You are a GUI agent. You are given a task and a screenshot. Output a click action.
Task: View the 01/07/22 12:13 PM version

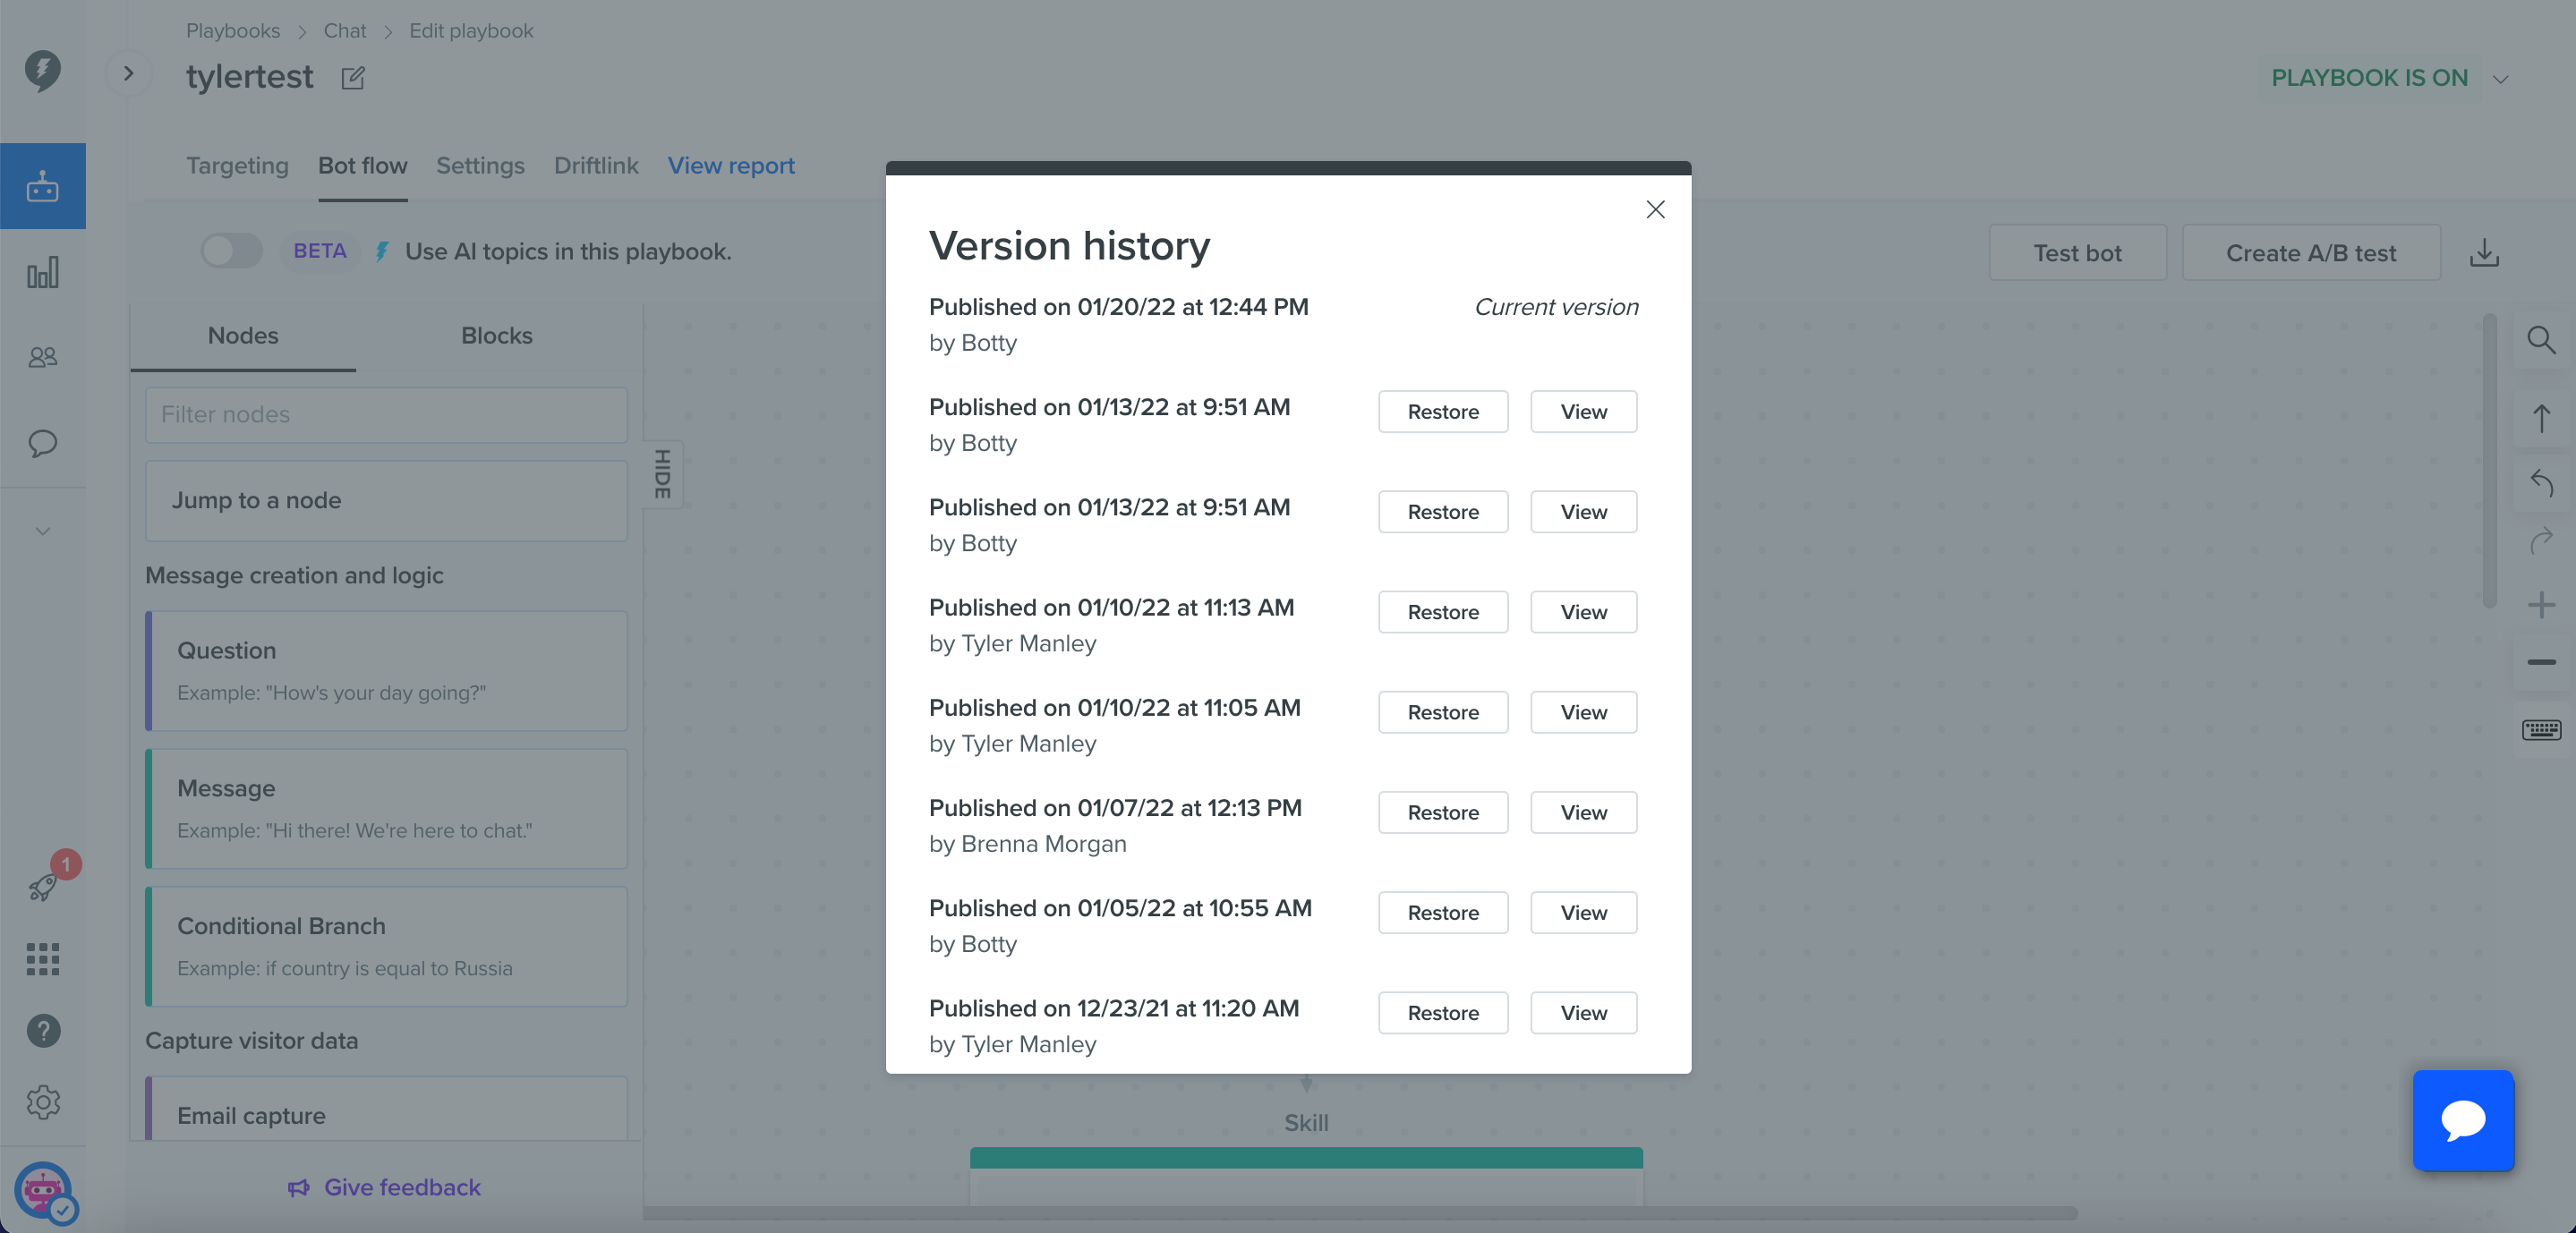[x=1583, y=812]
